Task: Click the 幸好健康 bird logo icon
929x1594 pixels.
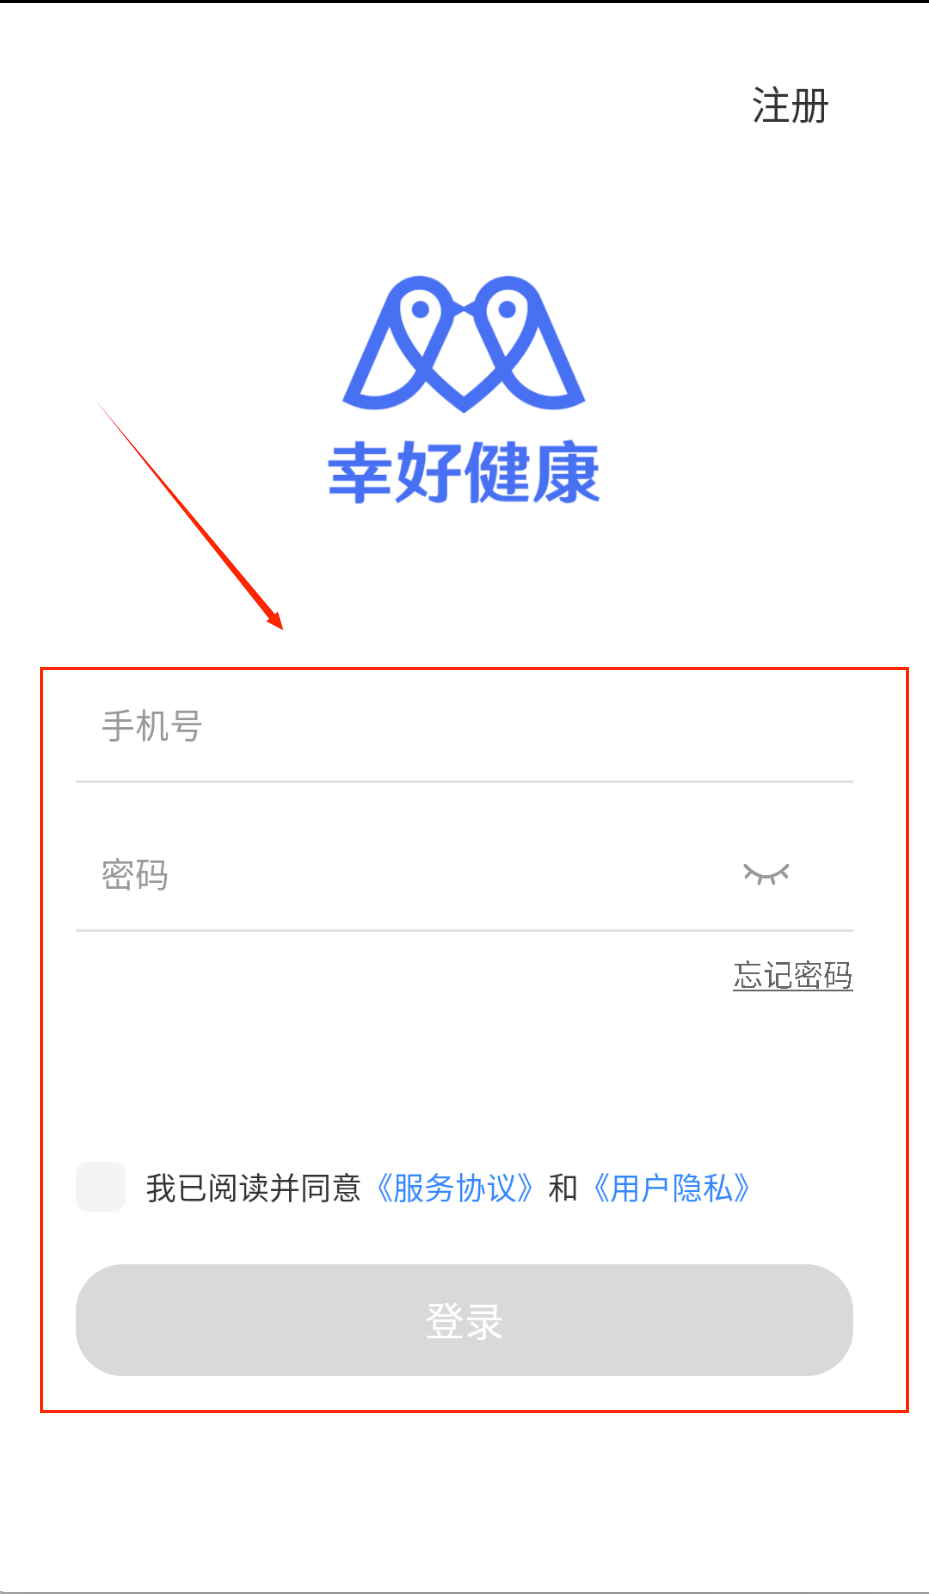Action: 464,344
